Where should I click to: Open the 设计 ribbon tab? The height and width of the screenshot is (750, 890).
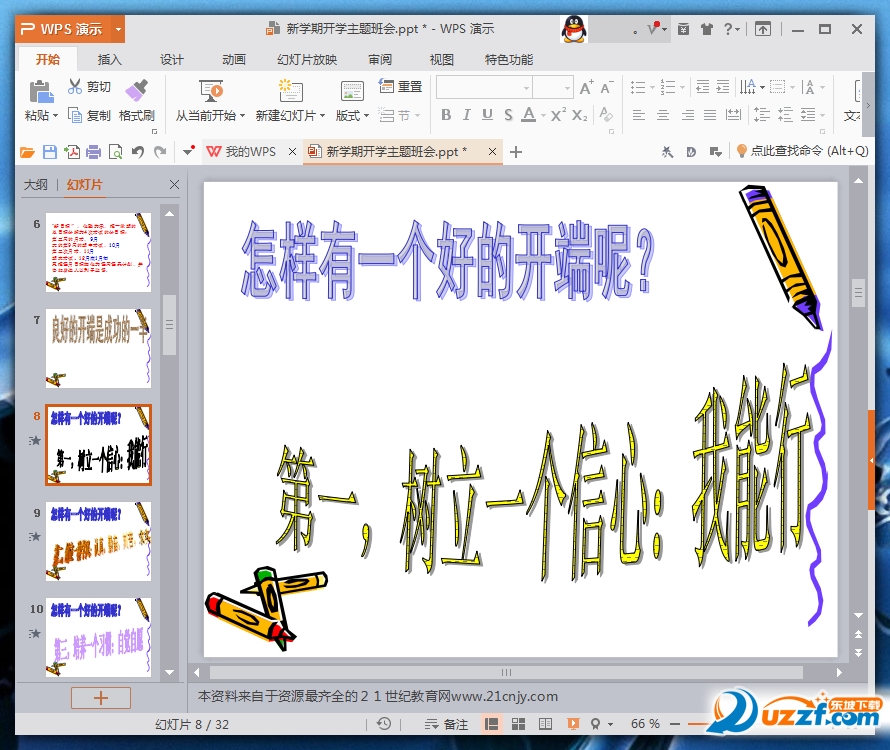(171, 60)
